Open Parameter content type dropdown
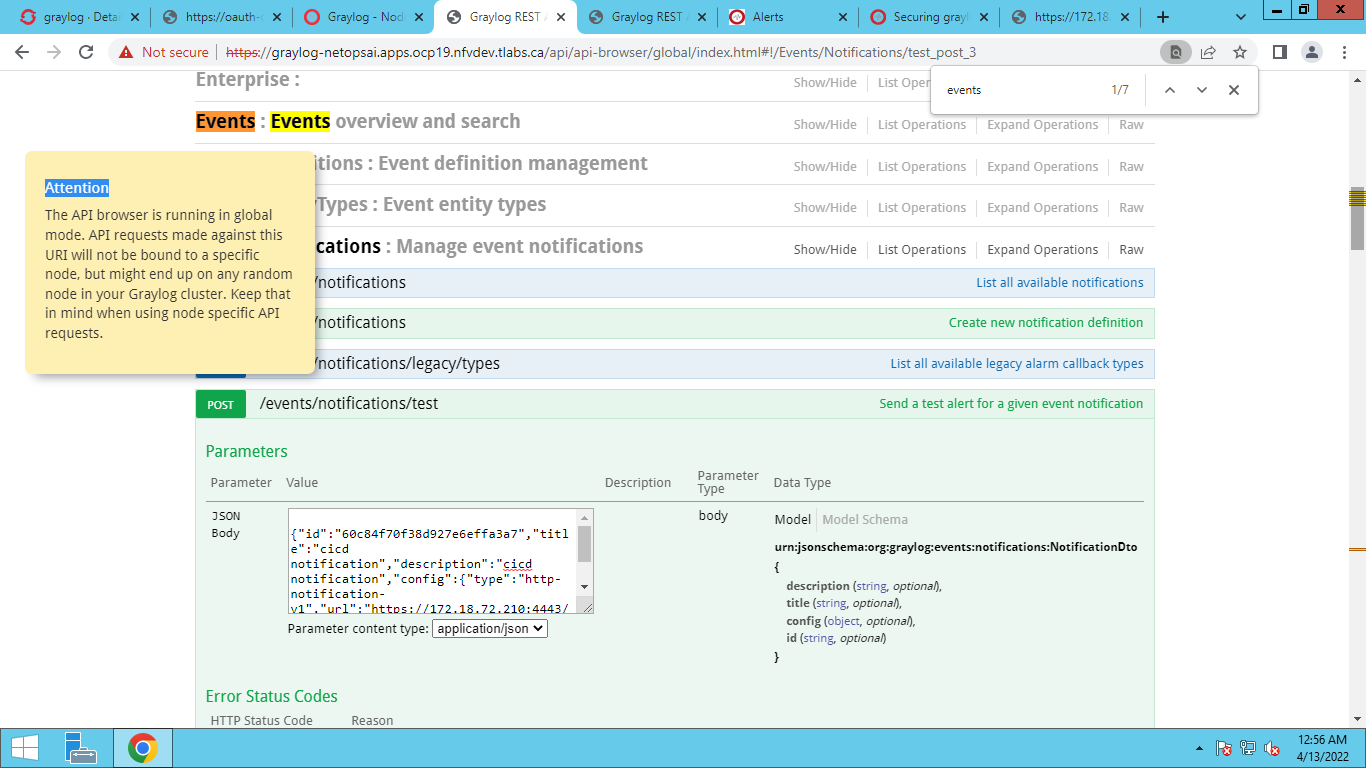 pyautogui.click(x=490, y=629)
